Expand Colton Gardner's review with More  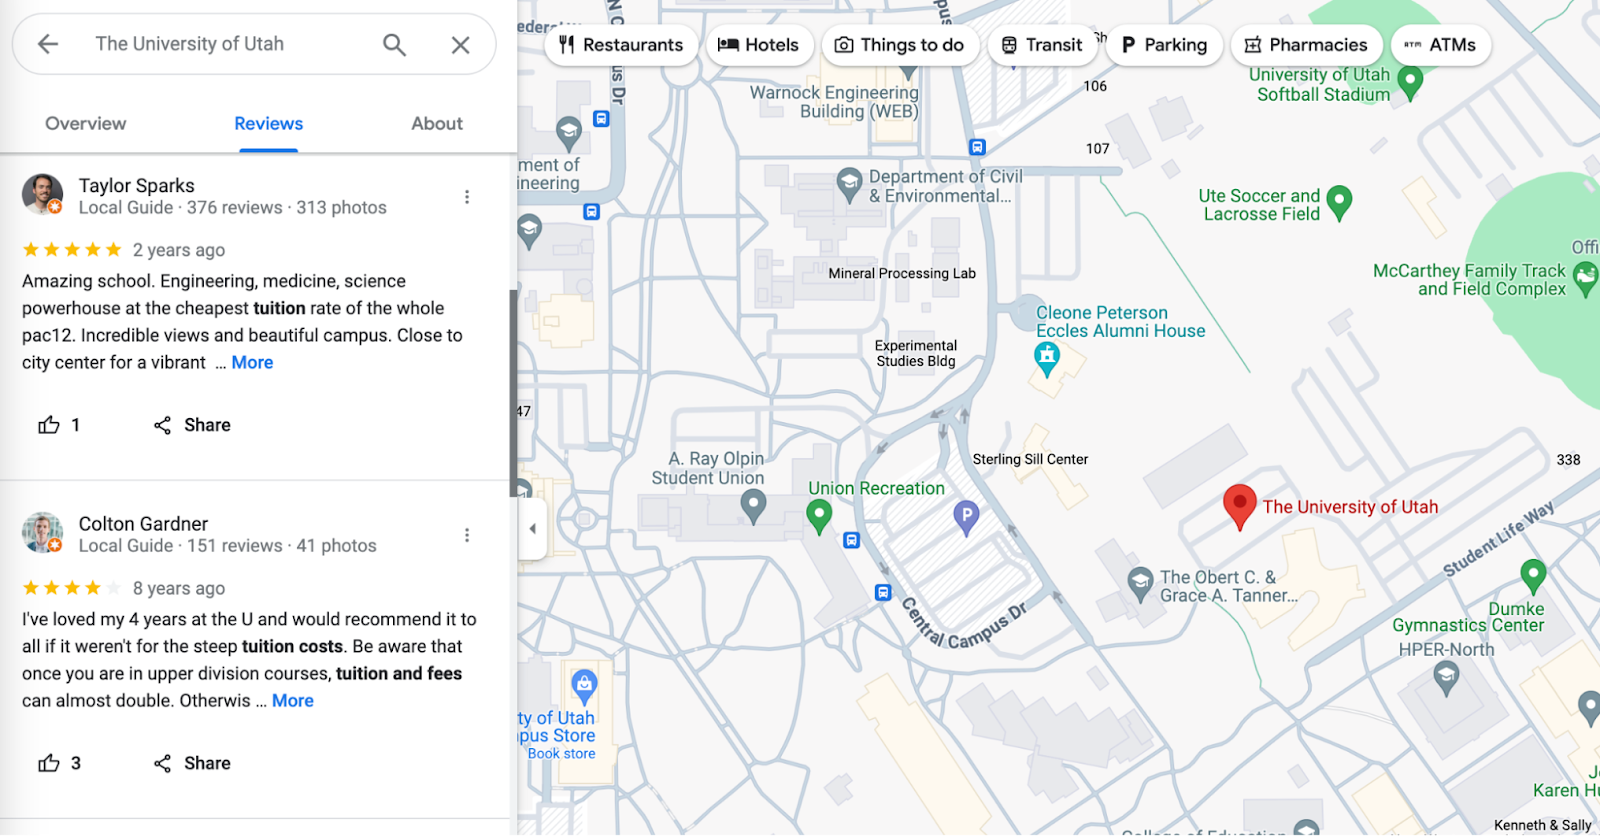pos(293,700)
